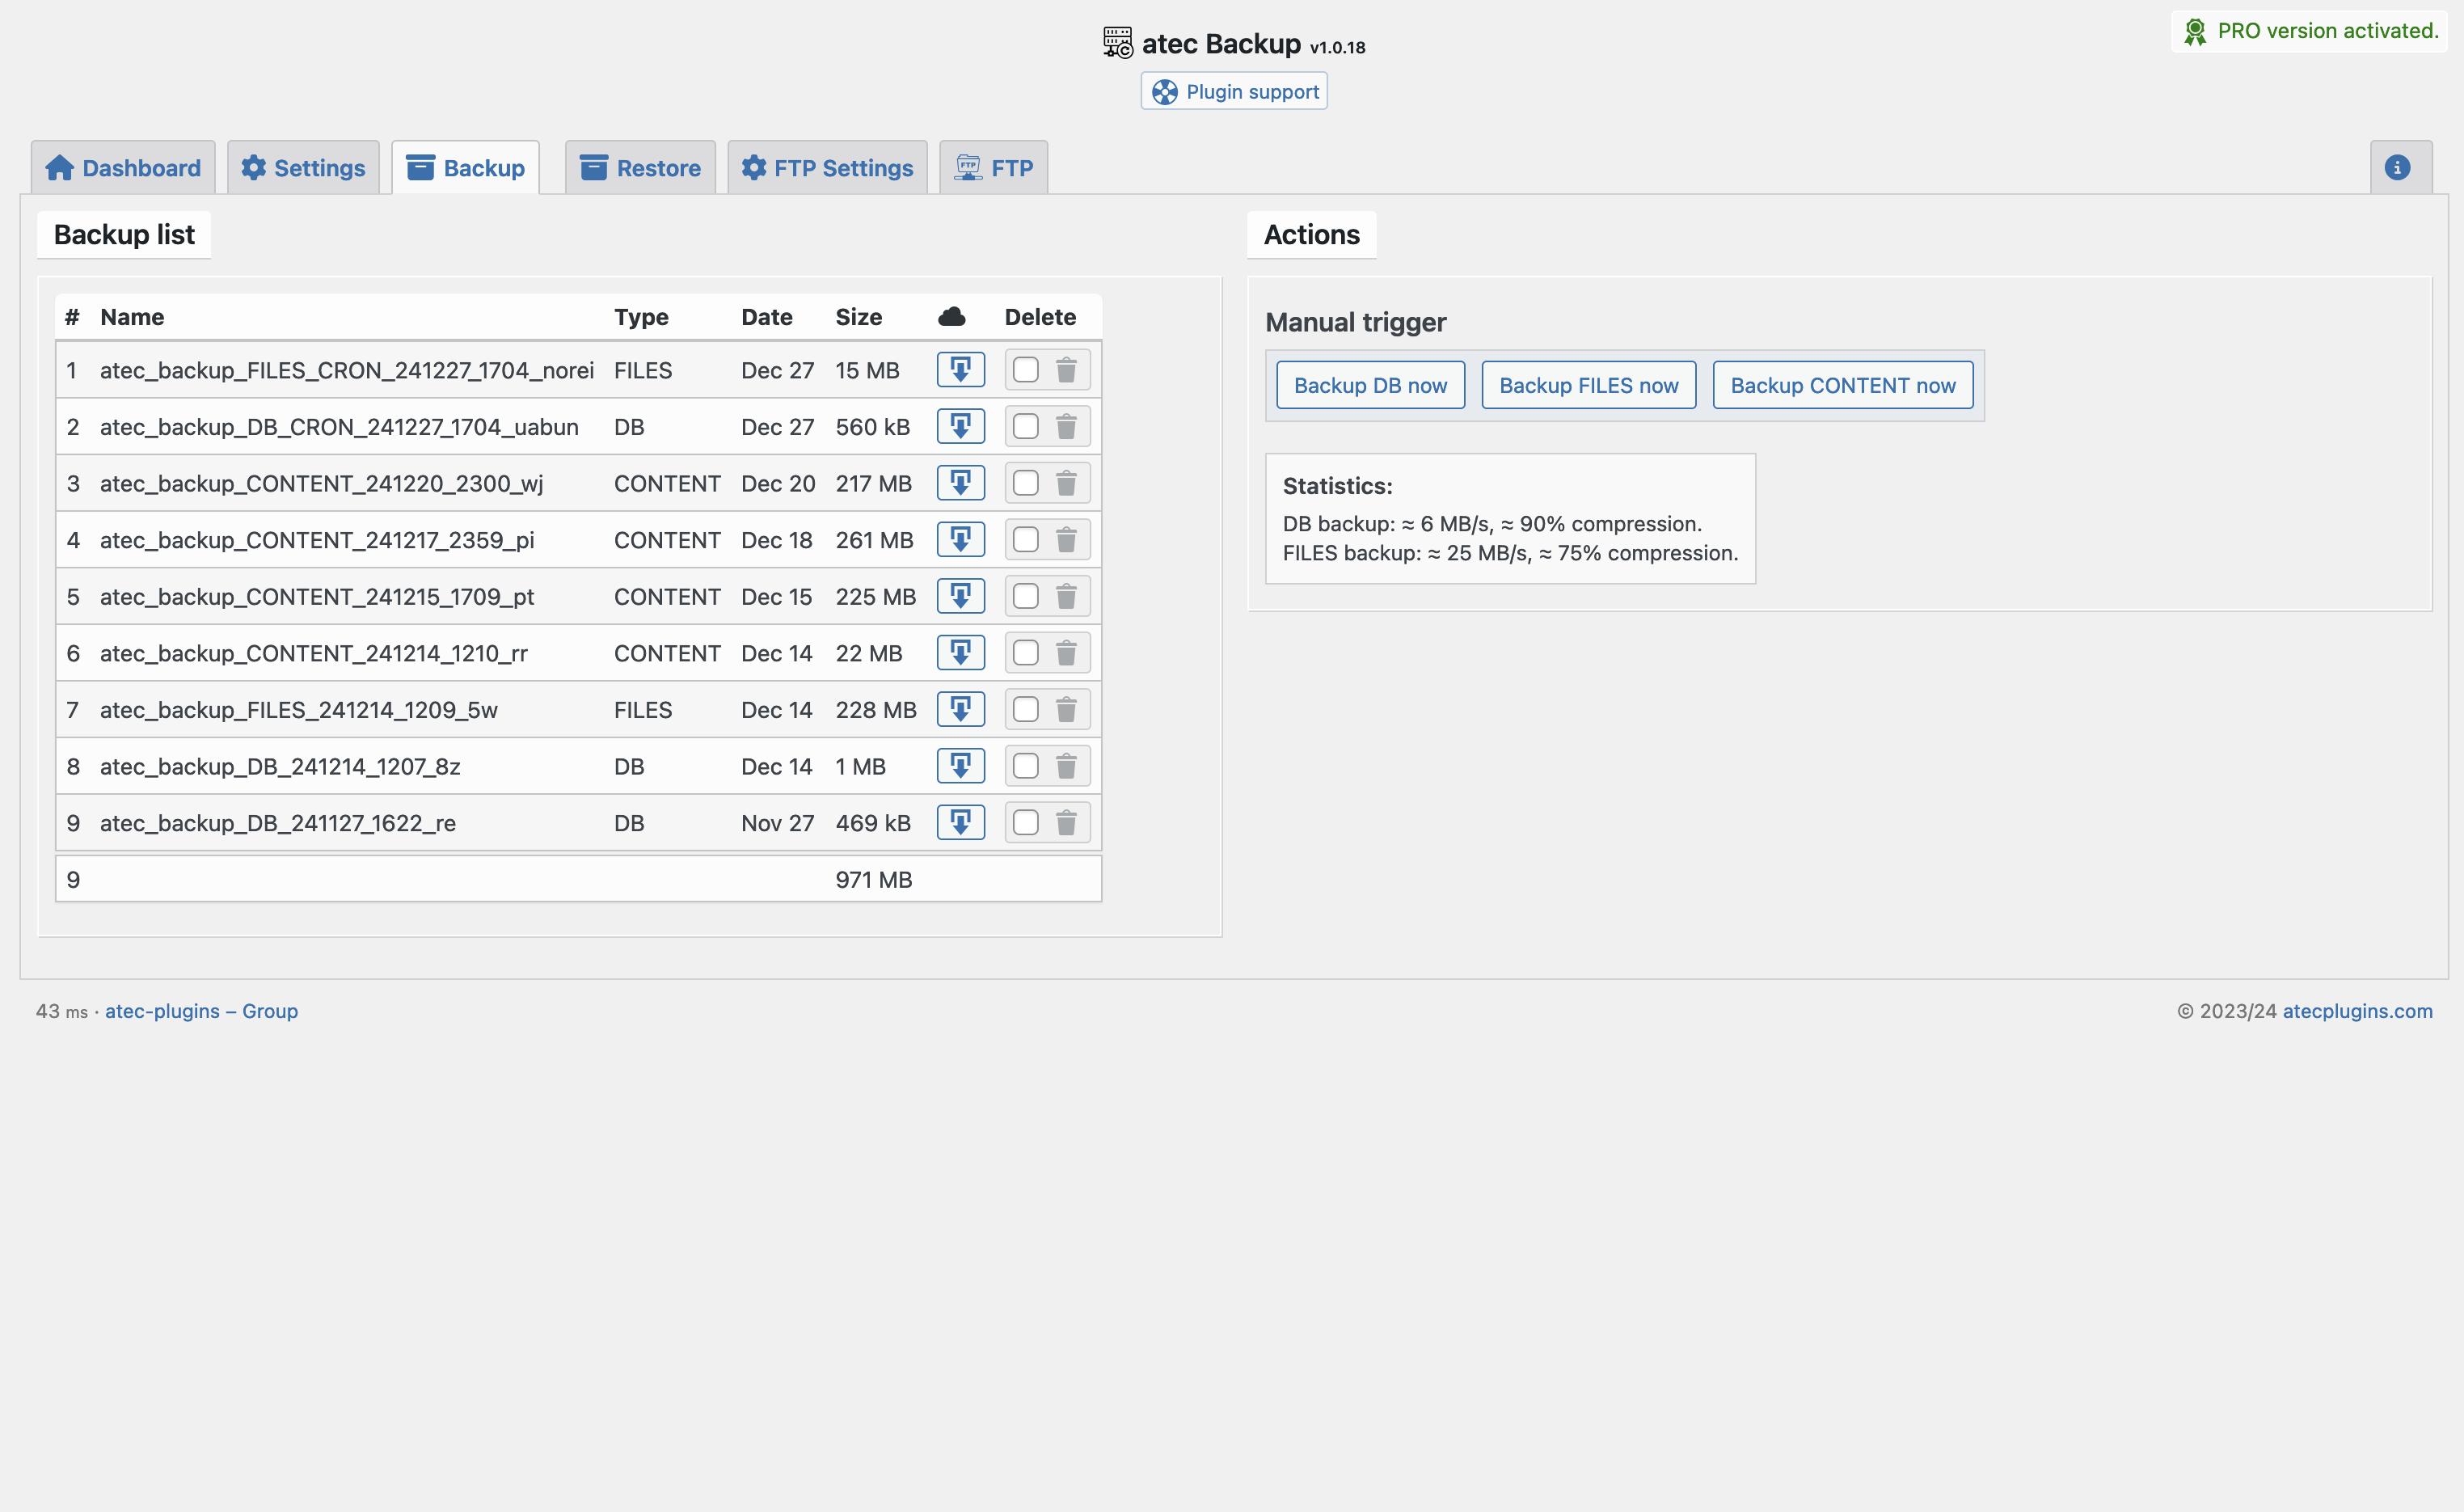Viewport: 2464px width, 1512px height.
Task: Select the 261 MB size value
Action: (874, 540)
